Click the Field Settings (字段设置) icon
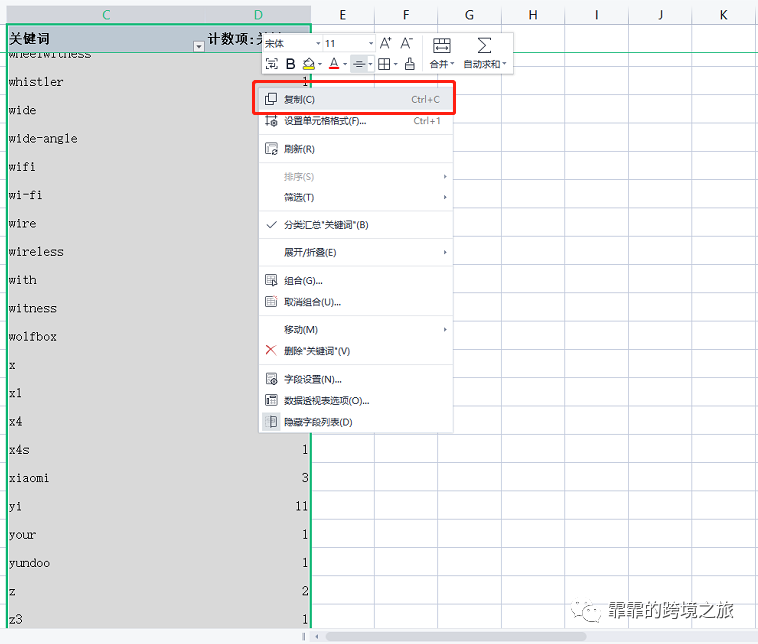This screenshot has height=644, width=758. 271,379
